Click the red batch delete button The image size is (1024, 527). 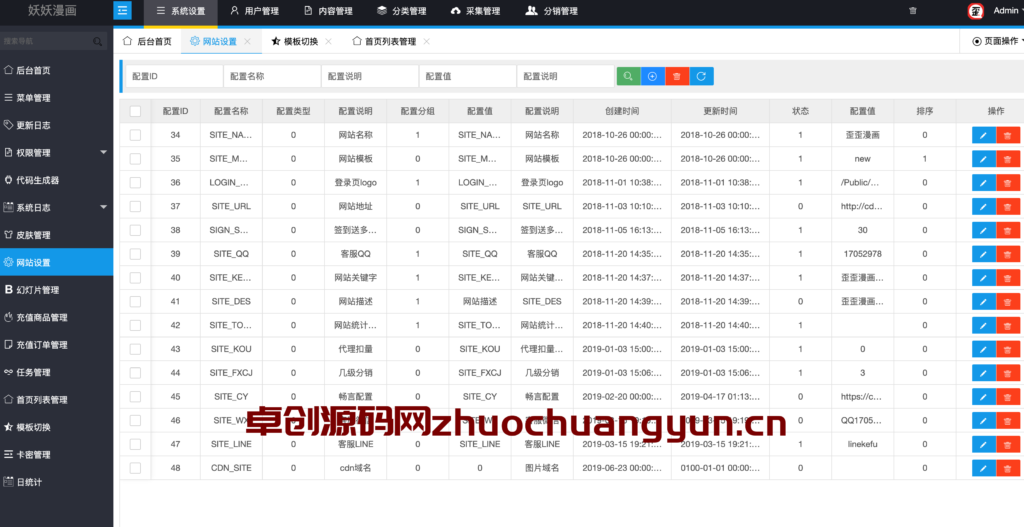pos(677,76)
